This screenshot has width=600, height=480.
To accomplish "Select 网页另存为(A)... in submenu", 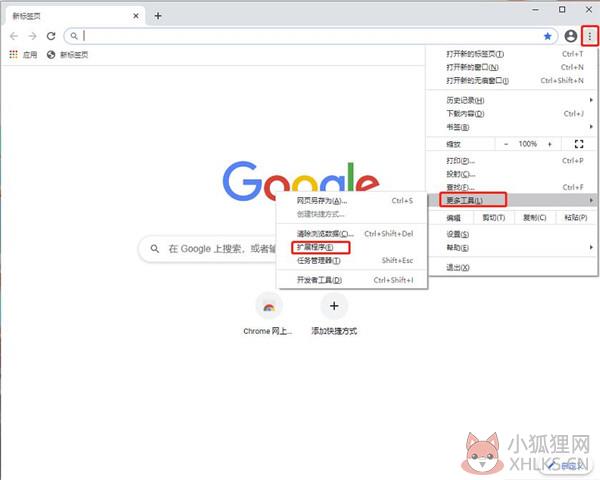I will click(351, 201).
